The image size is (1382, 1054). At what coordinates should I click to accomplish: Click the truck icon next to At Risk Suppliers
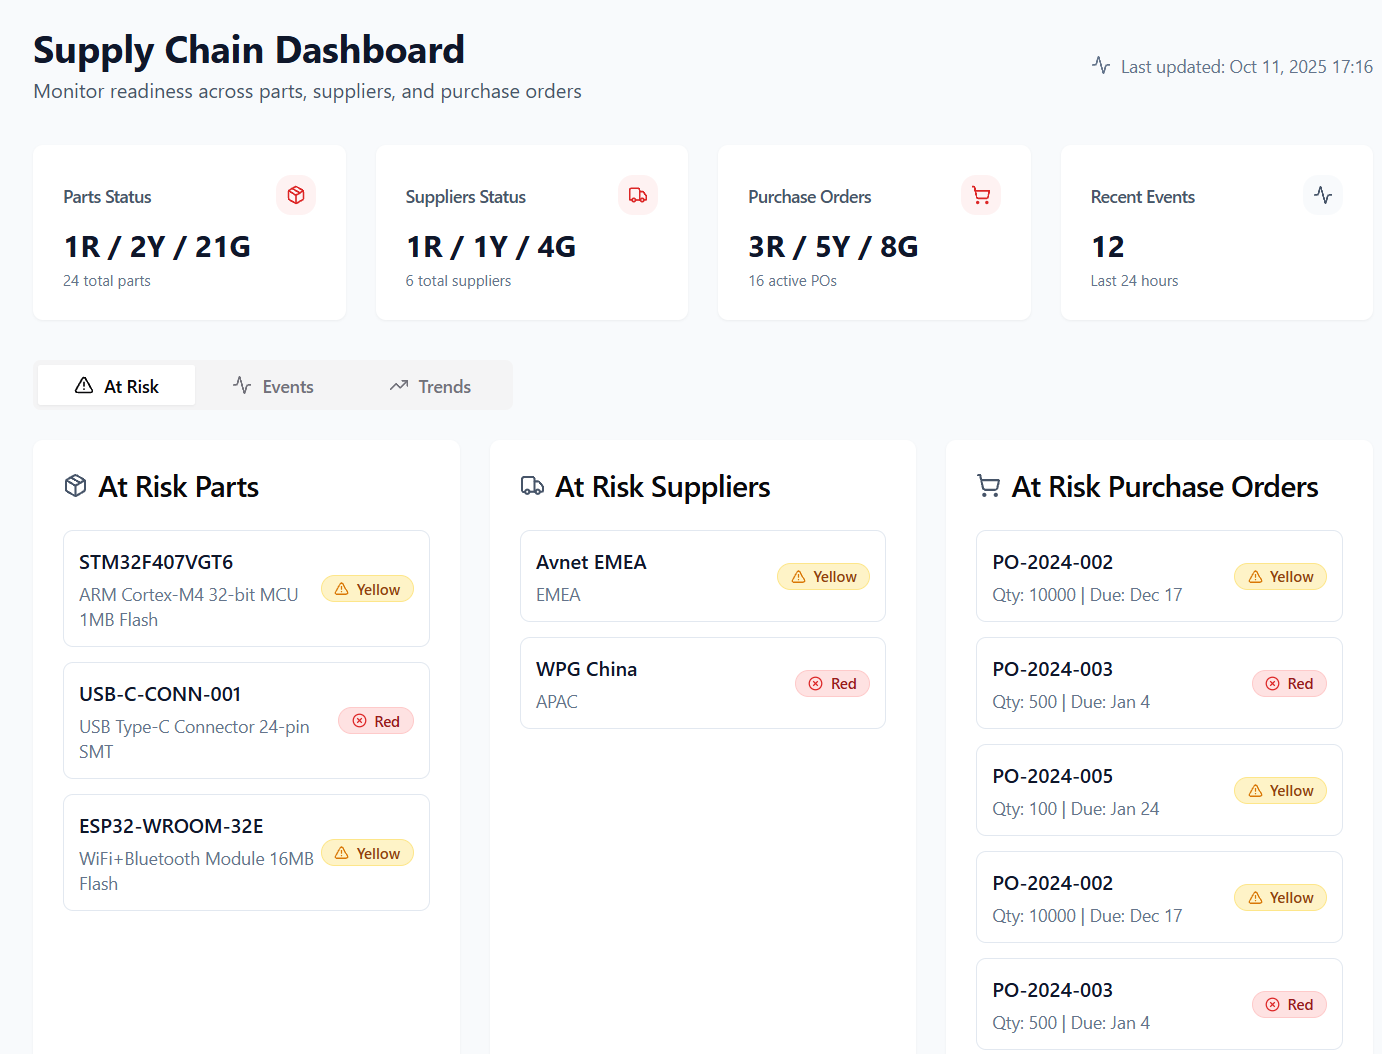tap(532, 486)
